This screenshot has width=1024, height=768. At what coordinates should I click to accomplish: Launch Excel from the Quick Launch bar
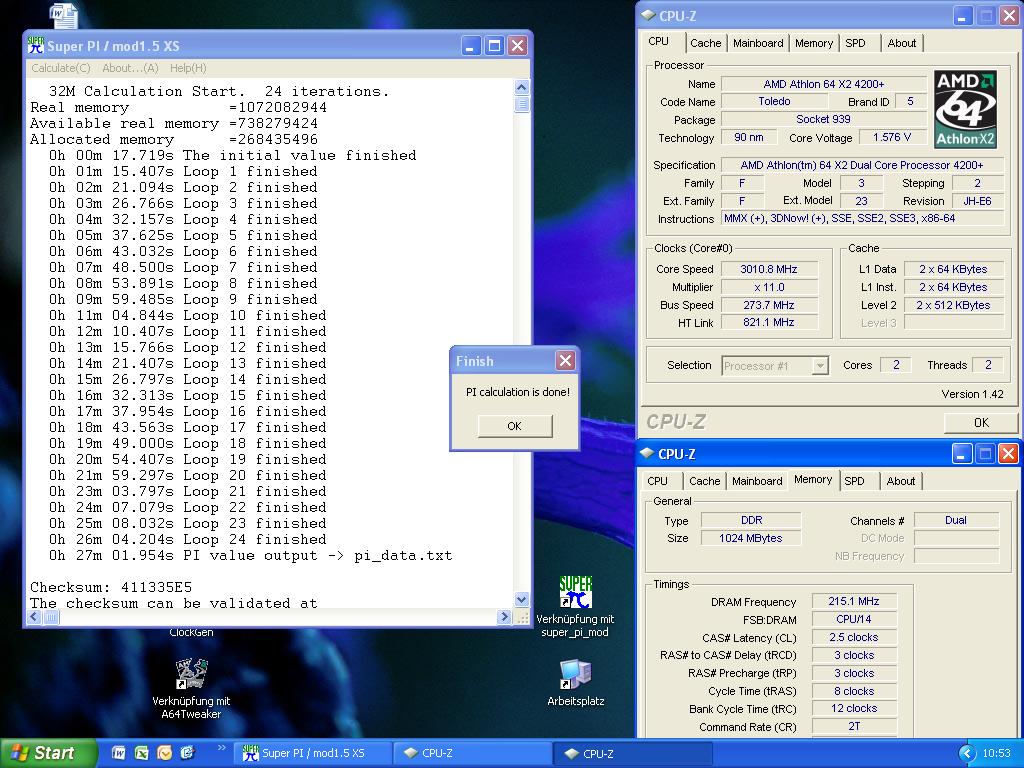coord(141,753)
